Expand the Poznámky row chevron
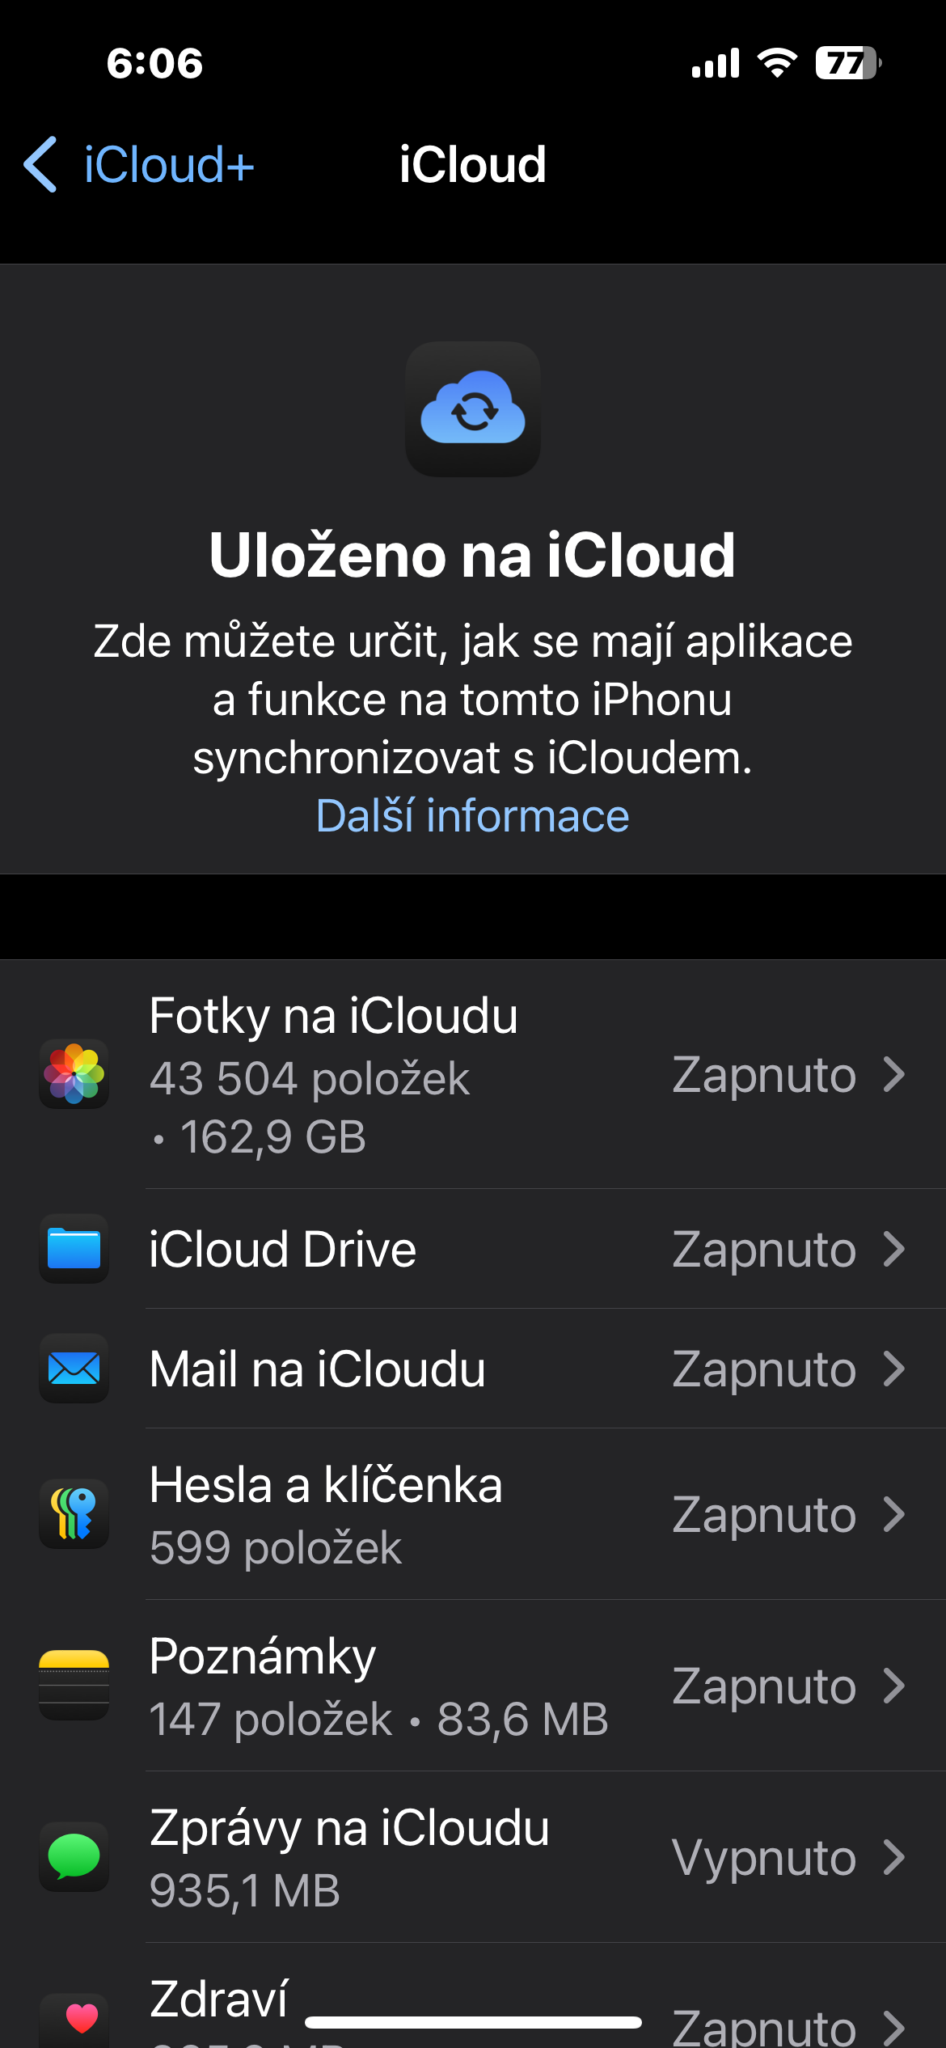This screenshot has width=946, height=2048. click(x=893, y=1685)
